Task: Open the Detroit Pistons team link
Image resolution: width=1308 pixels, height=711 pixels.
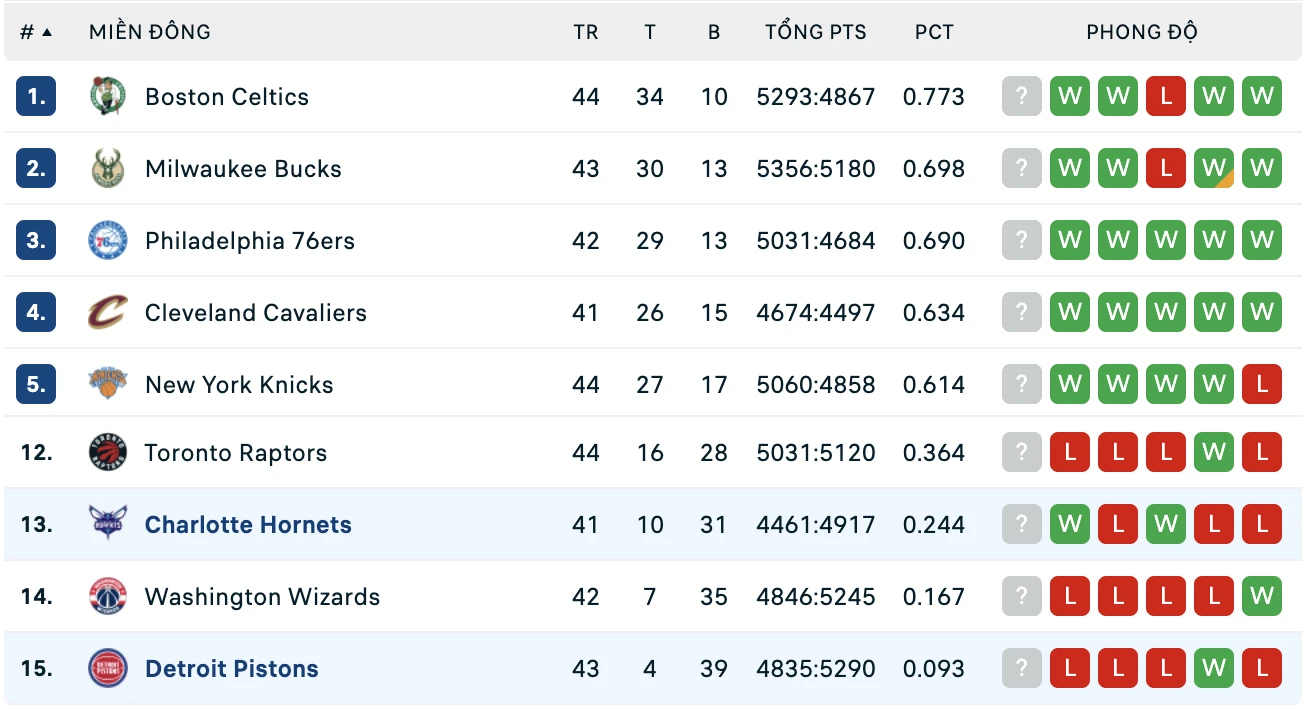Action: pyautogui.click(x=232, y=669)
